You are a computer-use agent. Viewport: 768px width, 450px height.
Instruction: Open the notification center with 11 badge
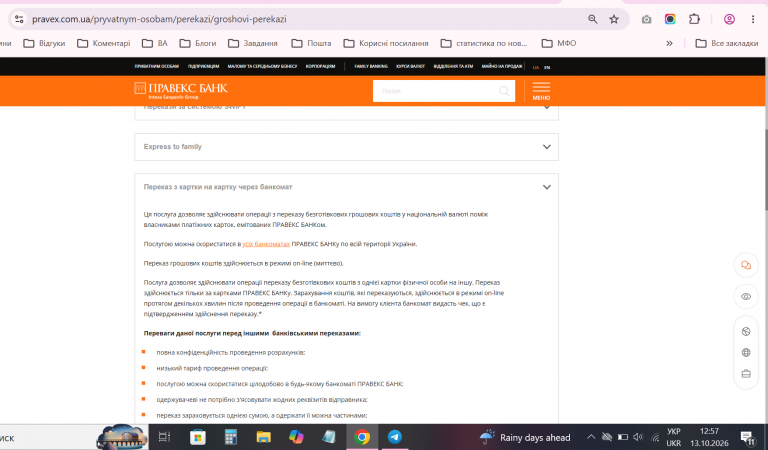[x=747, y=438]
